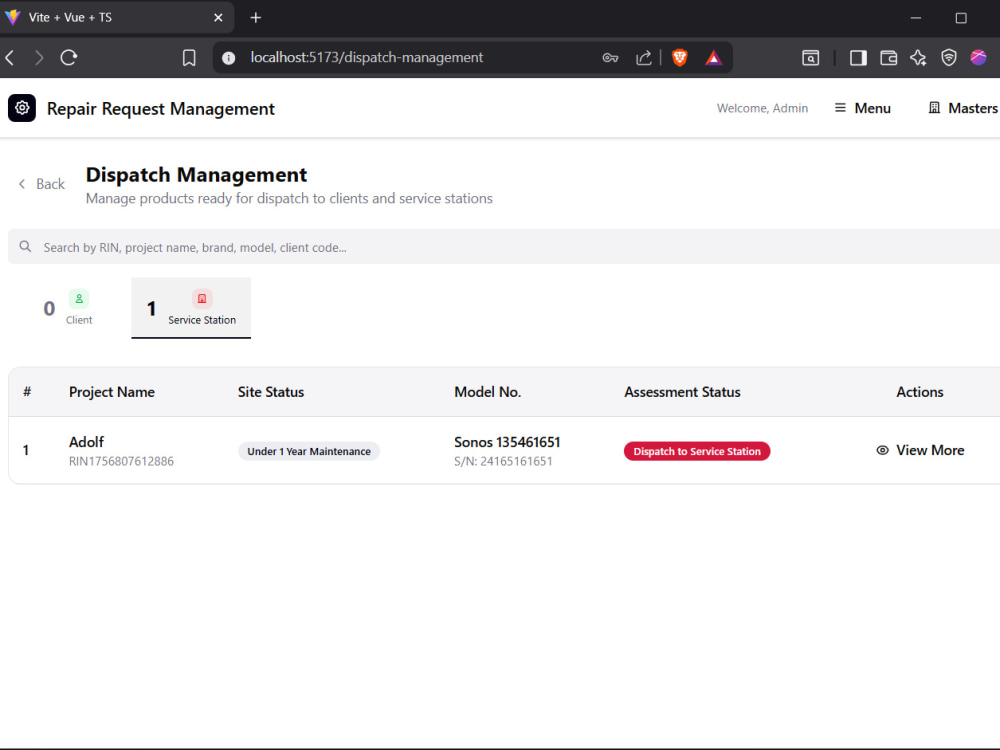Click the Assessment Status column header
The height and width of the screenshot is (750, 1000).
click(x=682, y=392)
